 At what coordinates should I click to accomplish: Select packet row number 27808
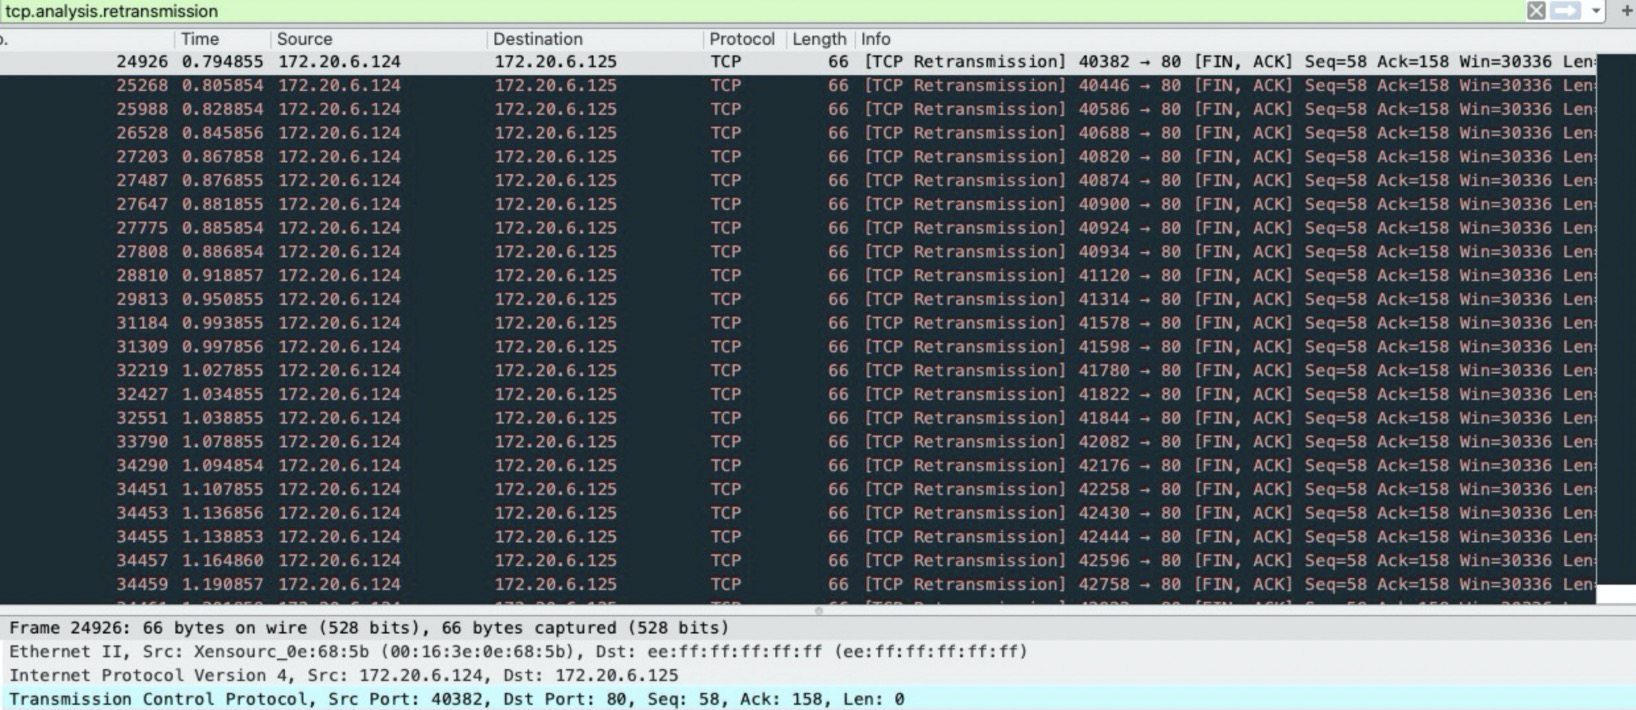coord(798,252)
